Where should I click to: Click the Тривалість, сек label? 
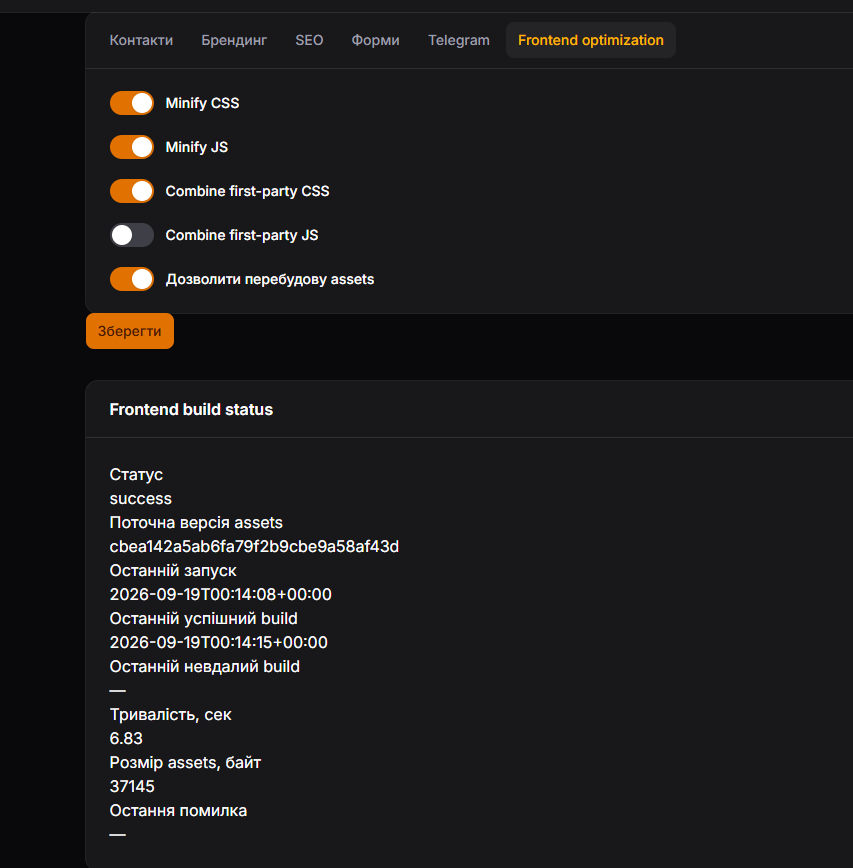click(170, 715)
